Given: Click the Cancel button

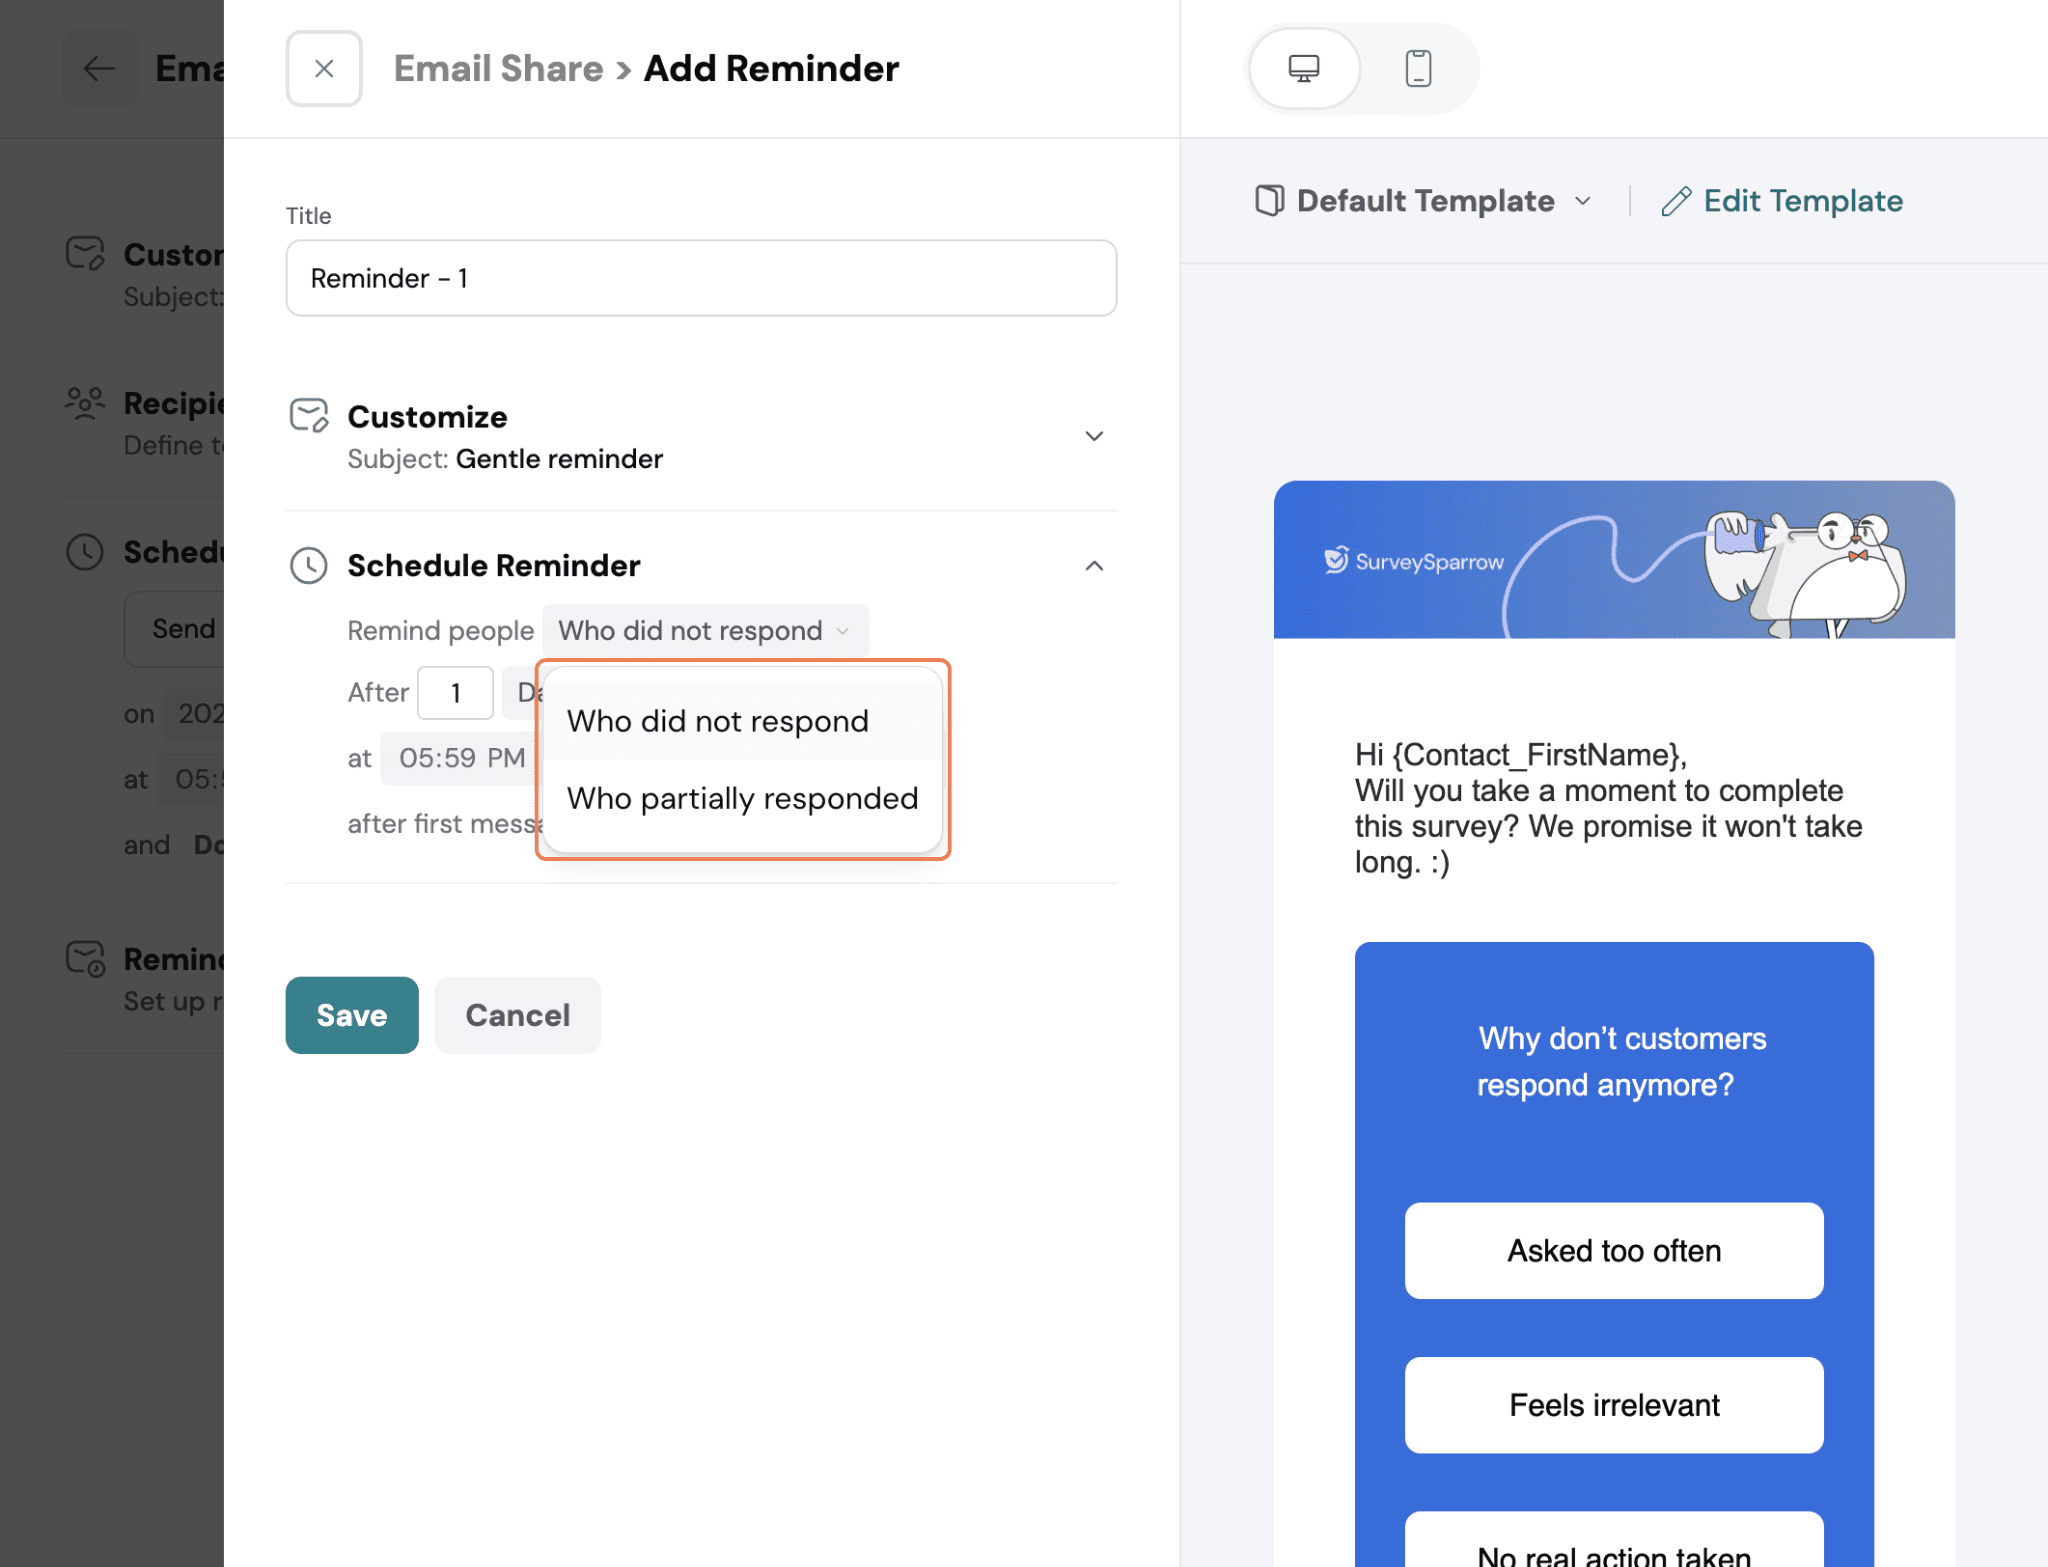Looking at the screenshot, I should (x=517, y=1015).
